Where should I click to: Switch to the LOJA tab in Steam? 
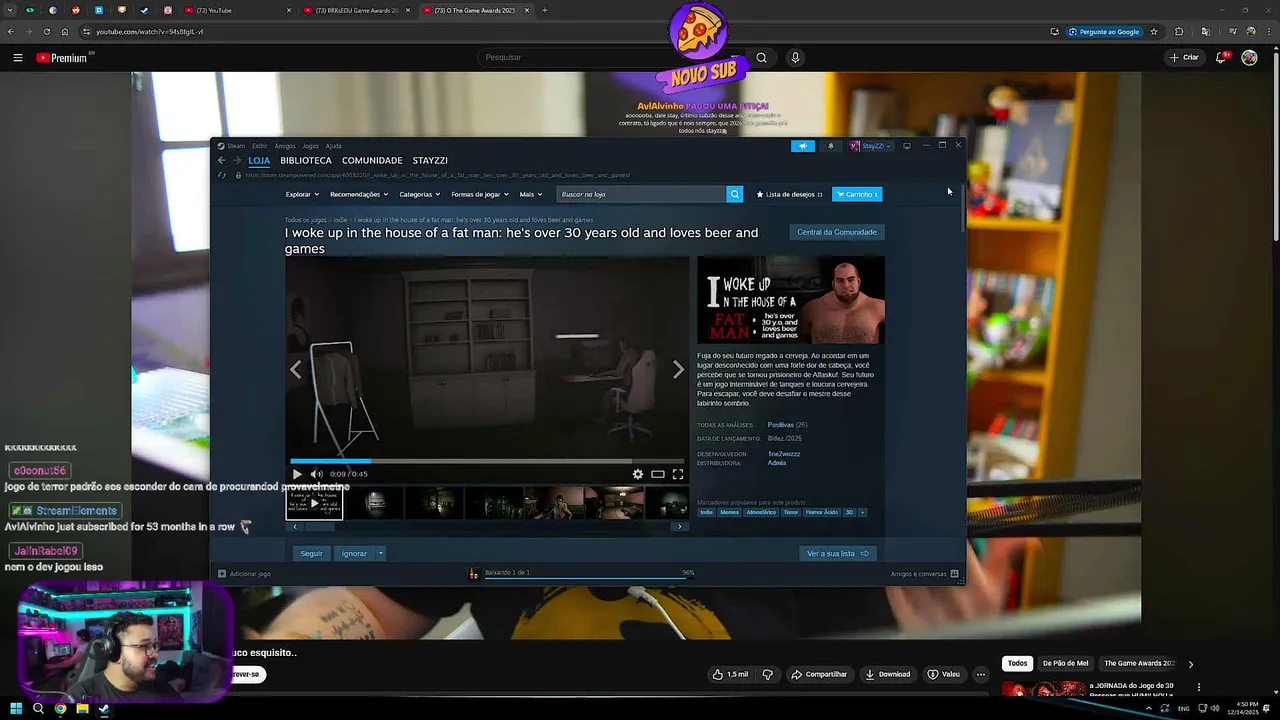point(259,160)
